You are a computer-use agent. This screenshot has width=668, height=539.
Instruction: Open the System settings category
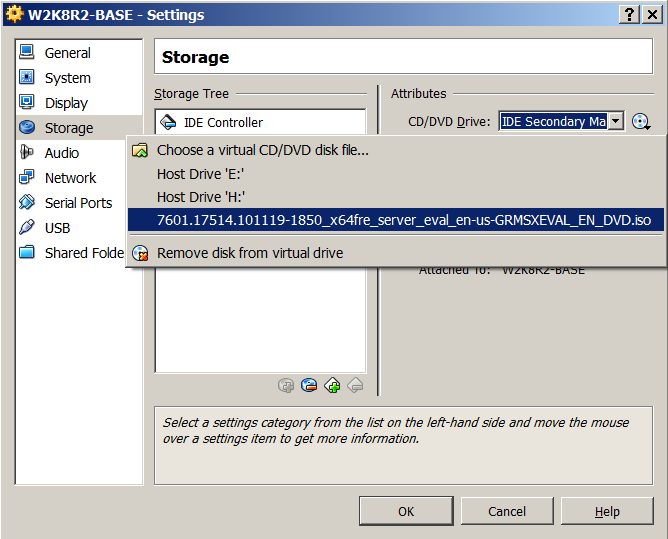click(79, 78)
